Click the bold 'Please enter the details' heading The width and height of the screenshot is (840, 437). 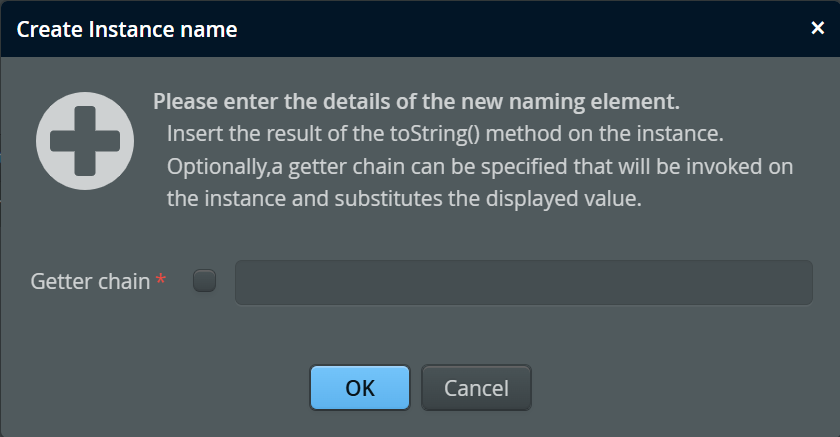coord(416,102)
